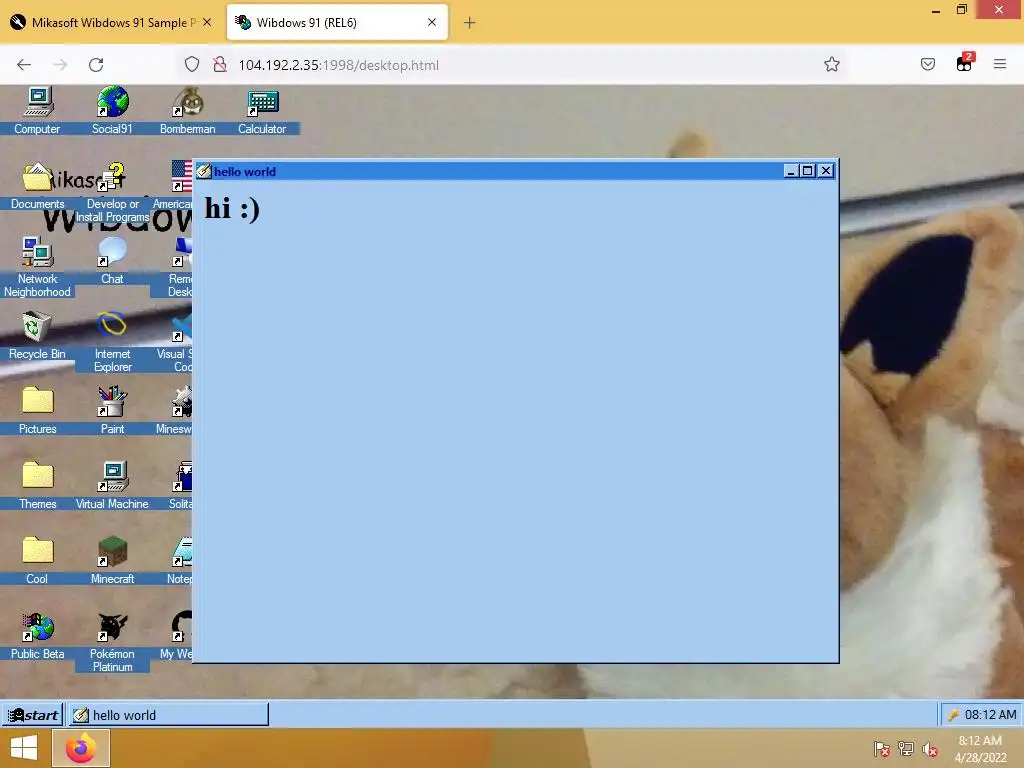The height and width of the screenshot is (768, 1024).
Task: Click the muted volume tray icon
Action: pos(930,749)
